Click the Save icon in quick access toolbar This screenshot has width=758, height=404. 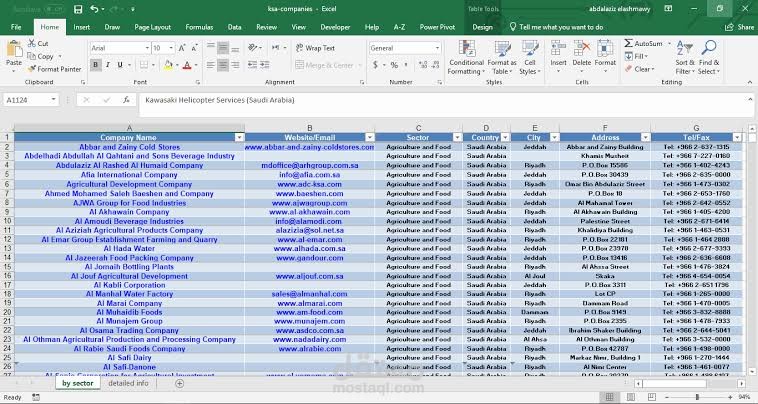78,9
